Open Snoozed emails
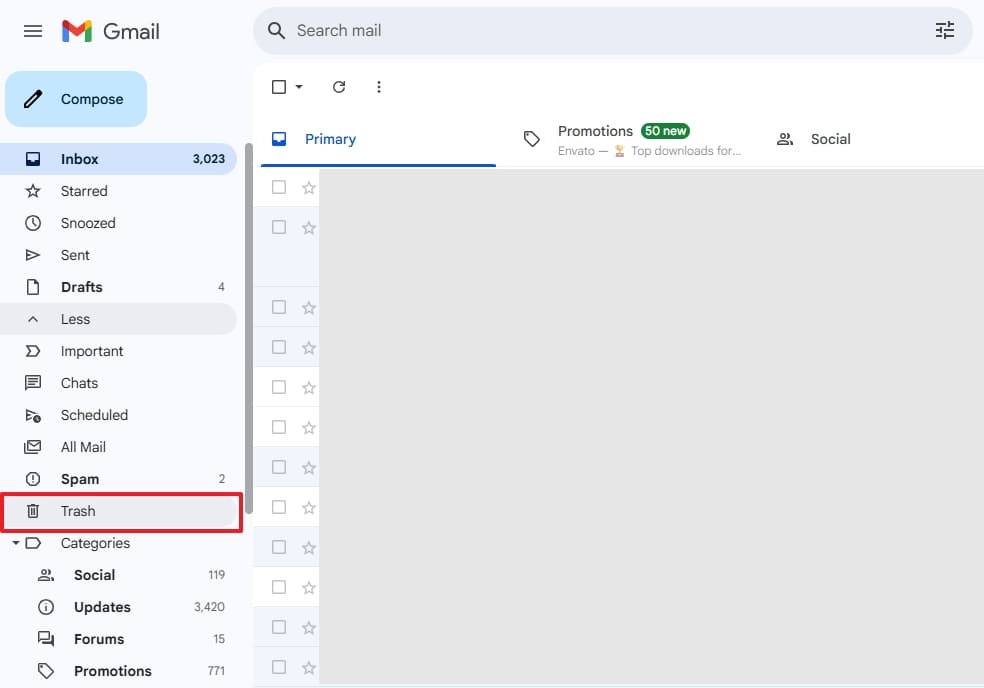Viewport: 984px width, 688px height. click(88, 223)
